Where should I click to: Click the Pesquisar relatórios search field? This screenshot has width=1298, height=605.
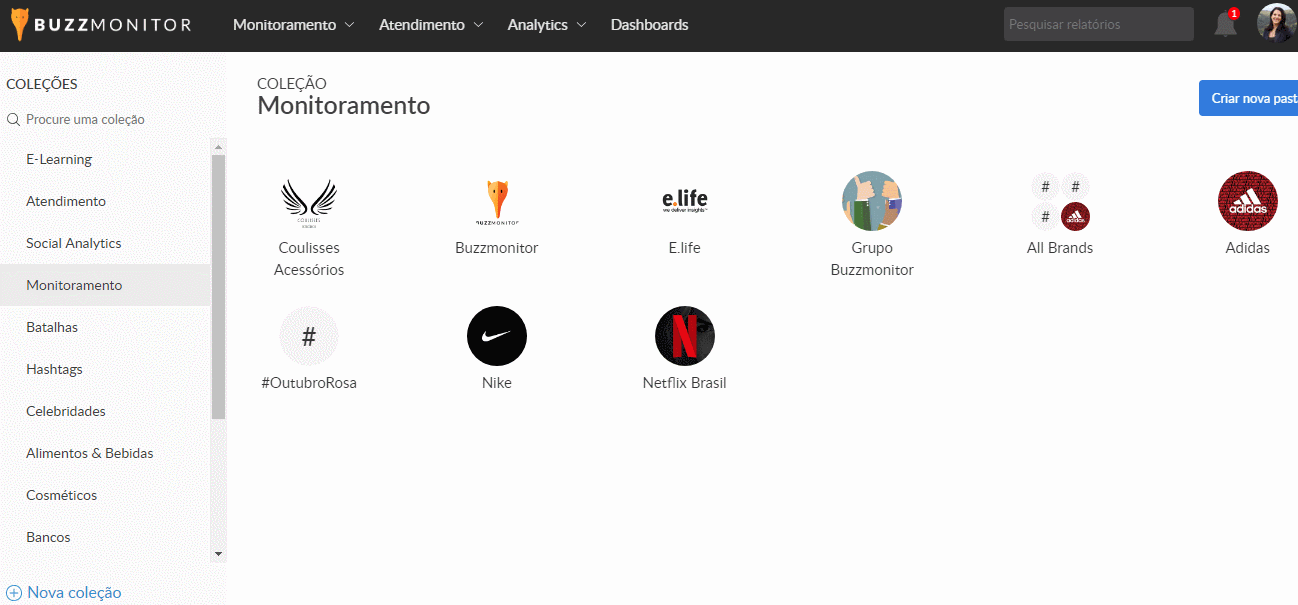1098,24
